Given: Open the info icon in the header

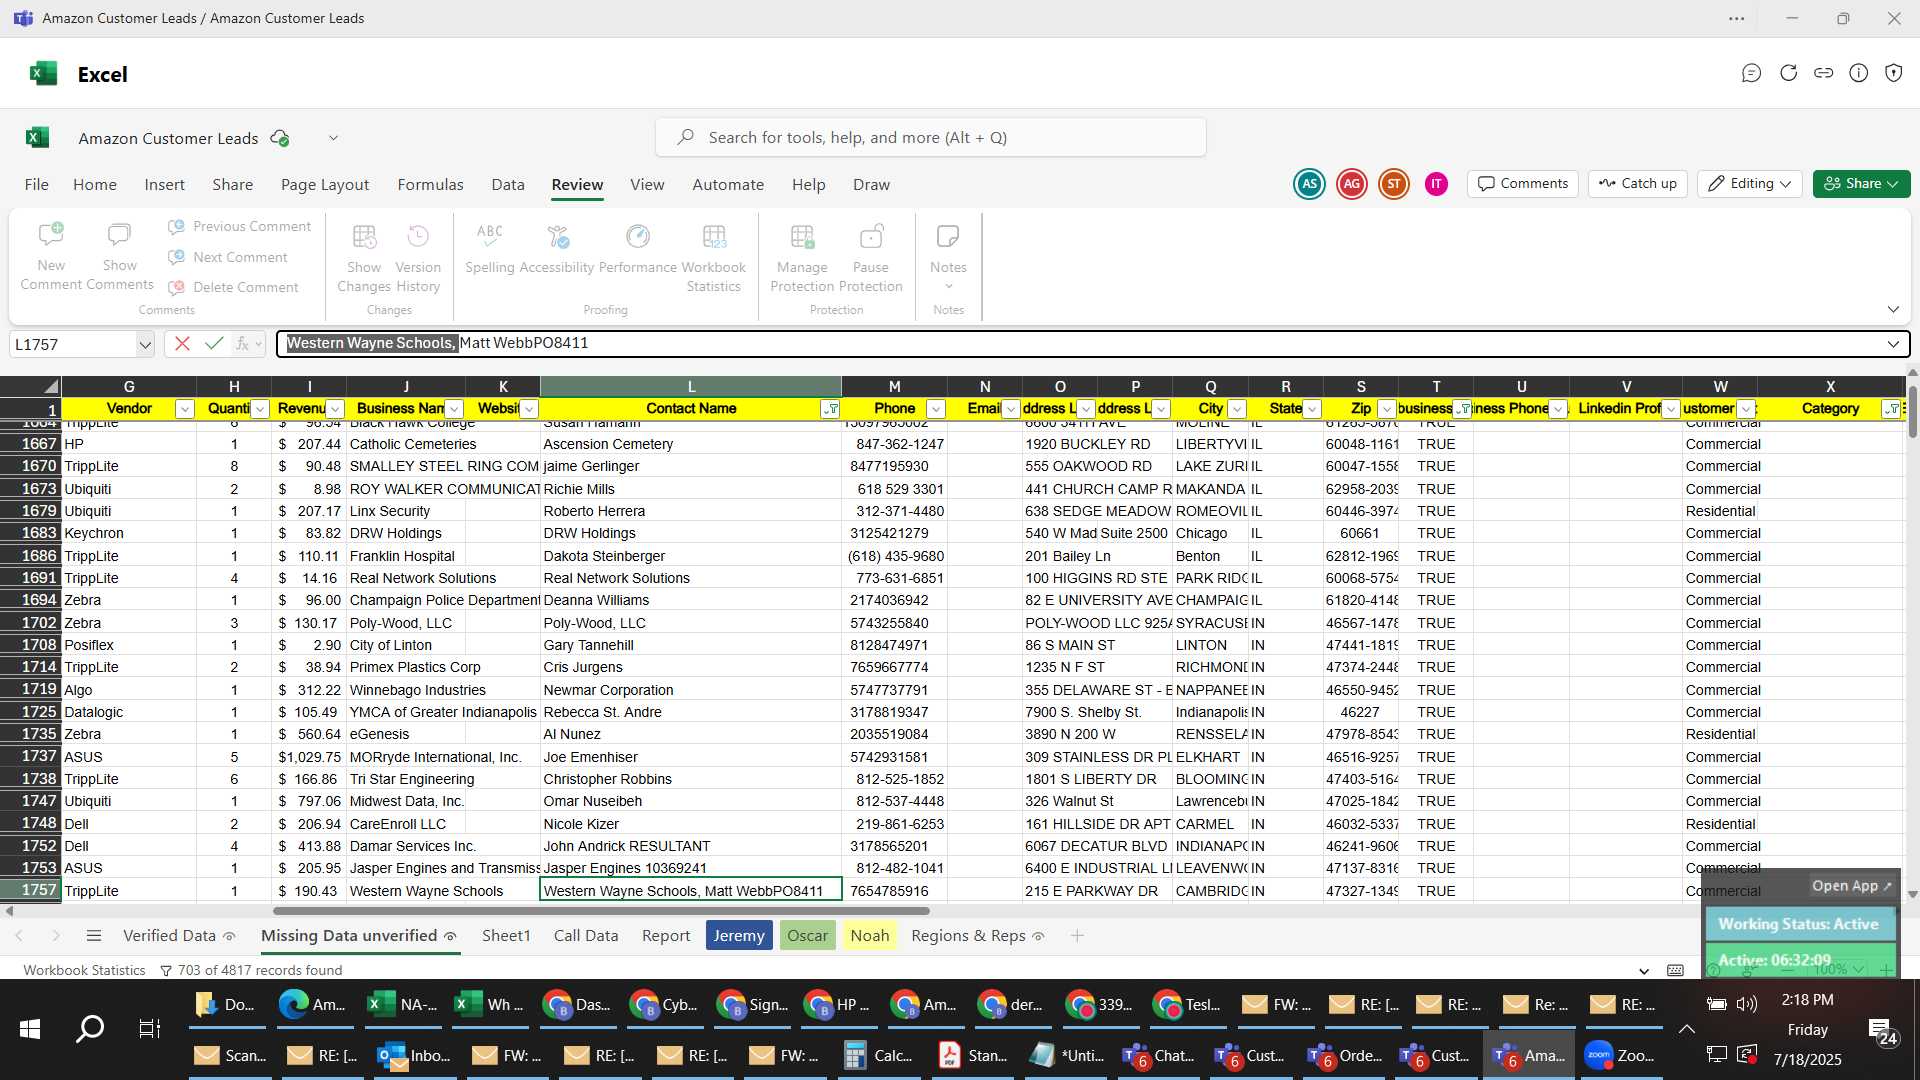Looking at the screenshot, I should tap(1859, 73).
